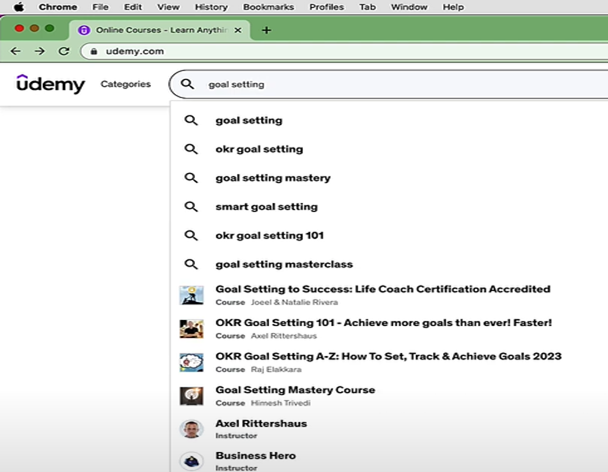The image size is (608, 472).
Task: Open the Profiles menu
Action: 326,7
